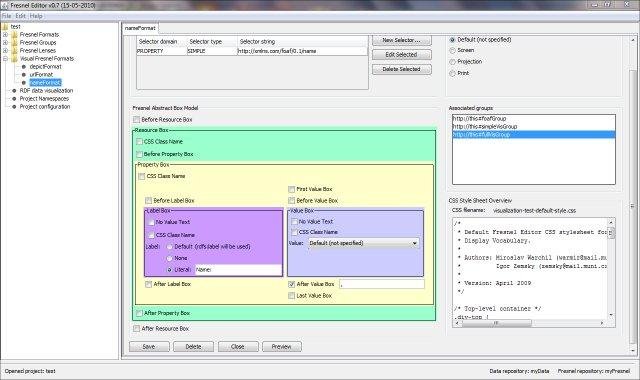Enable the Before Property Box checkbox

tap(139, 154)
